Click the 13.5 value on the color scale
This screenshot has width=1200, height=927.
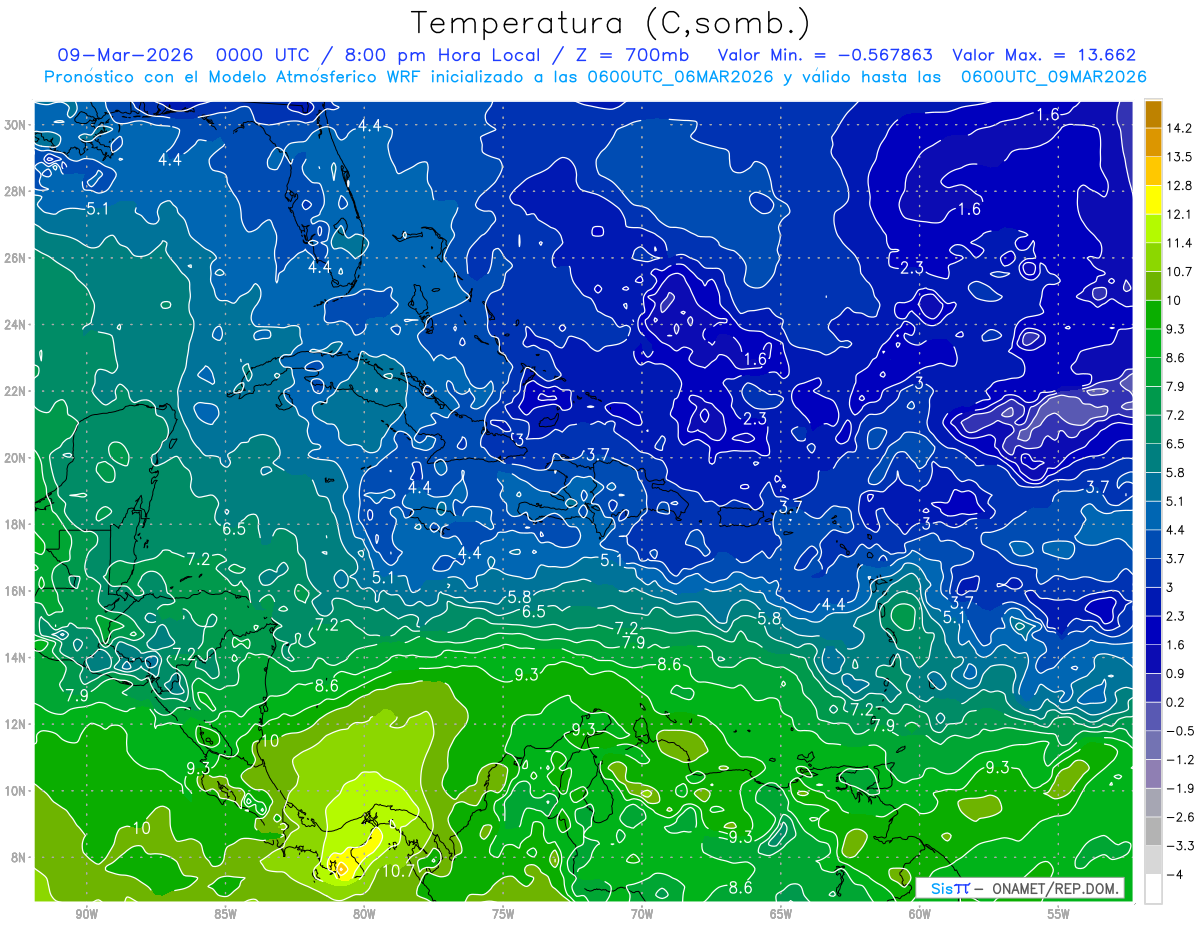tap(1180, 157)
